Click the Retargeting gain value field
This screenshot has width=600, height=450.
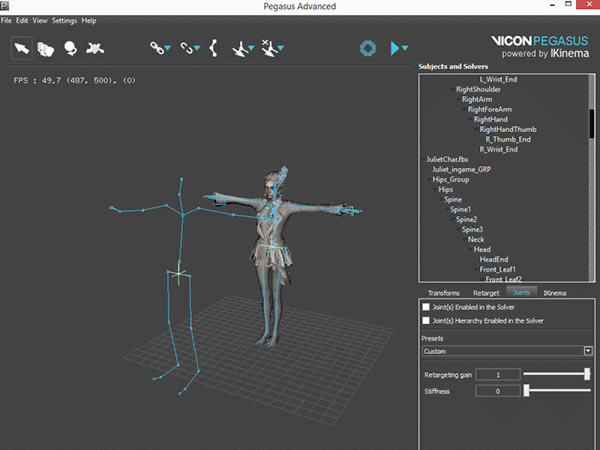[498, 375]
